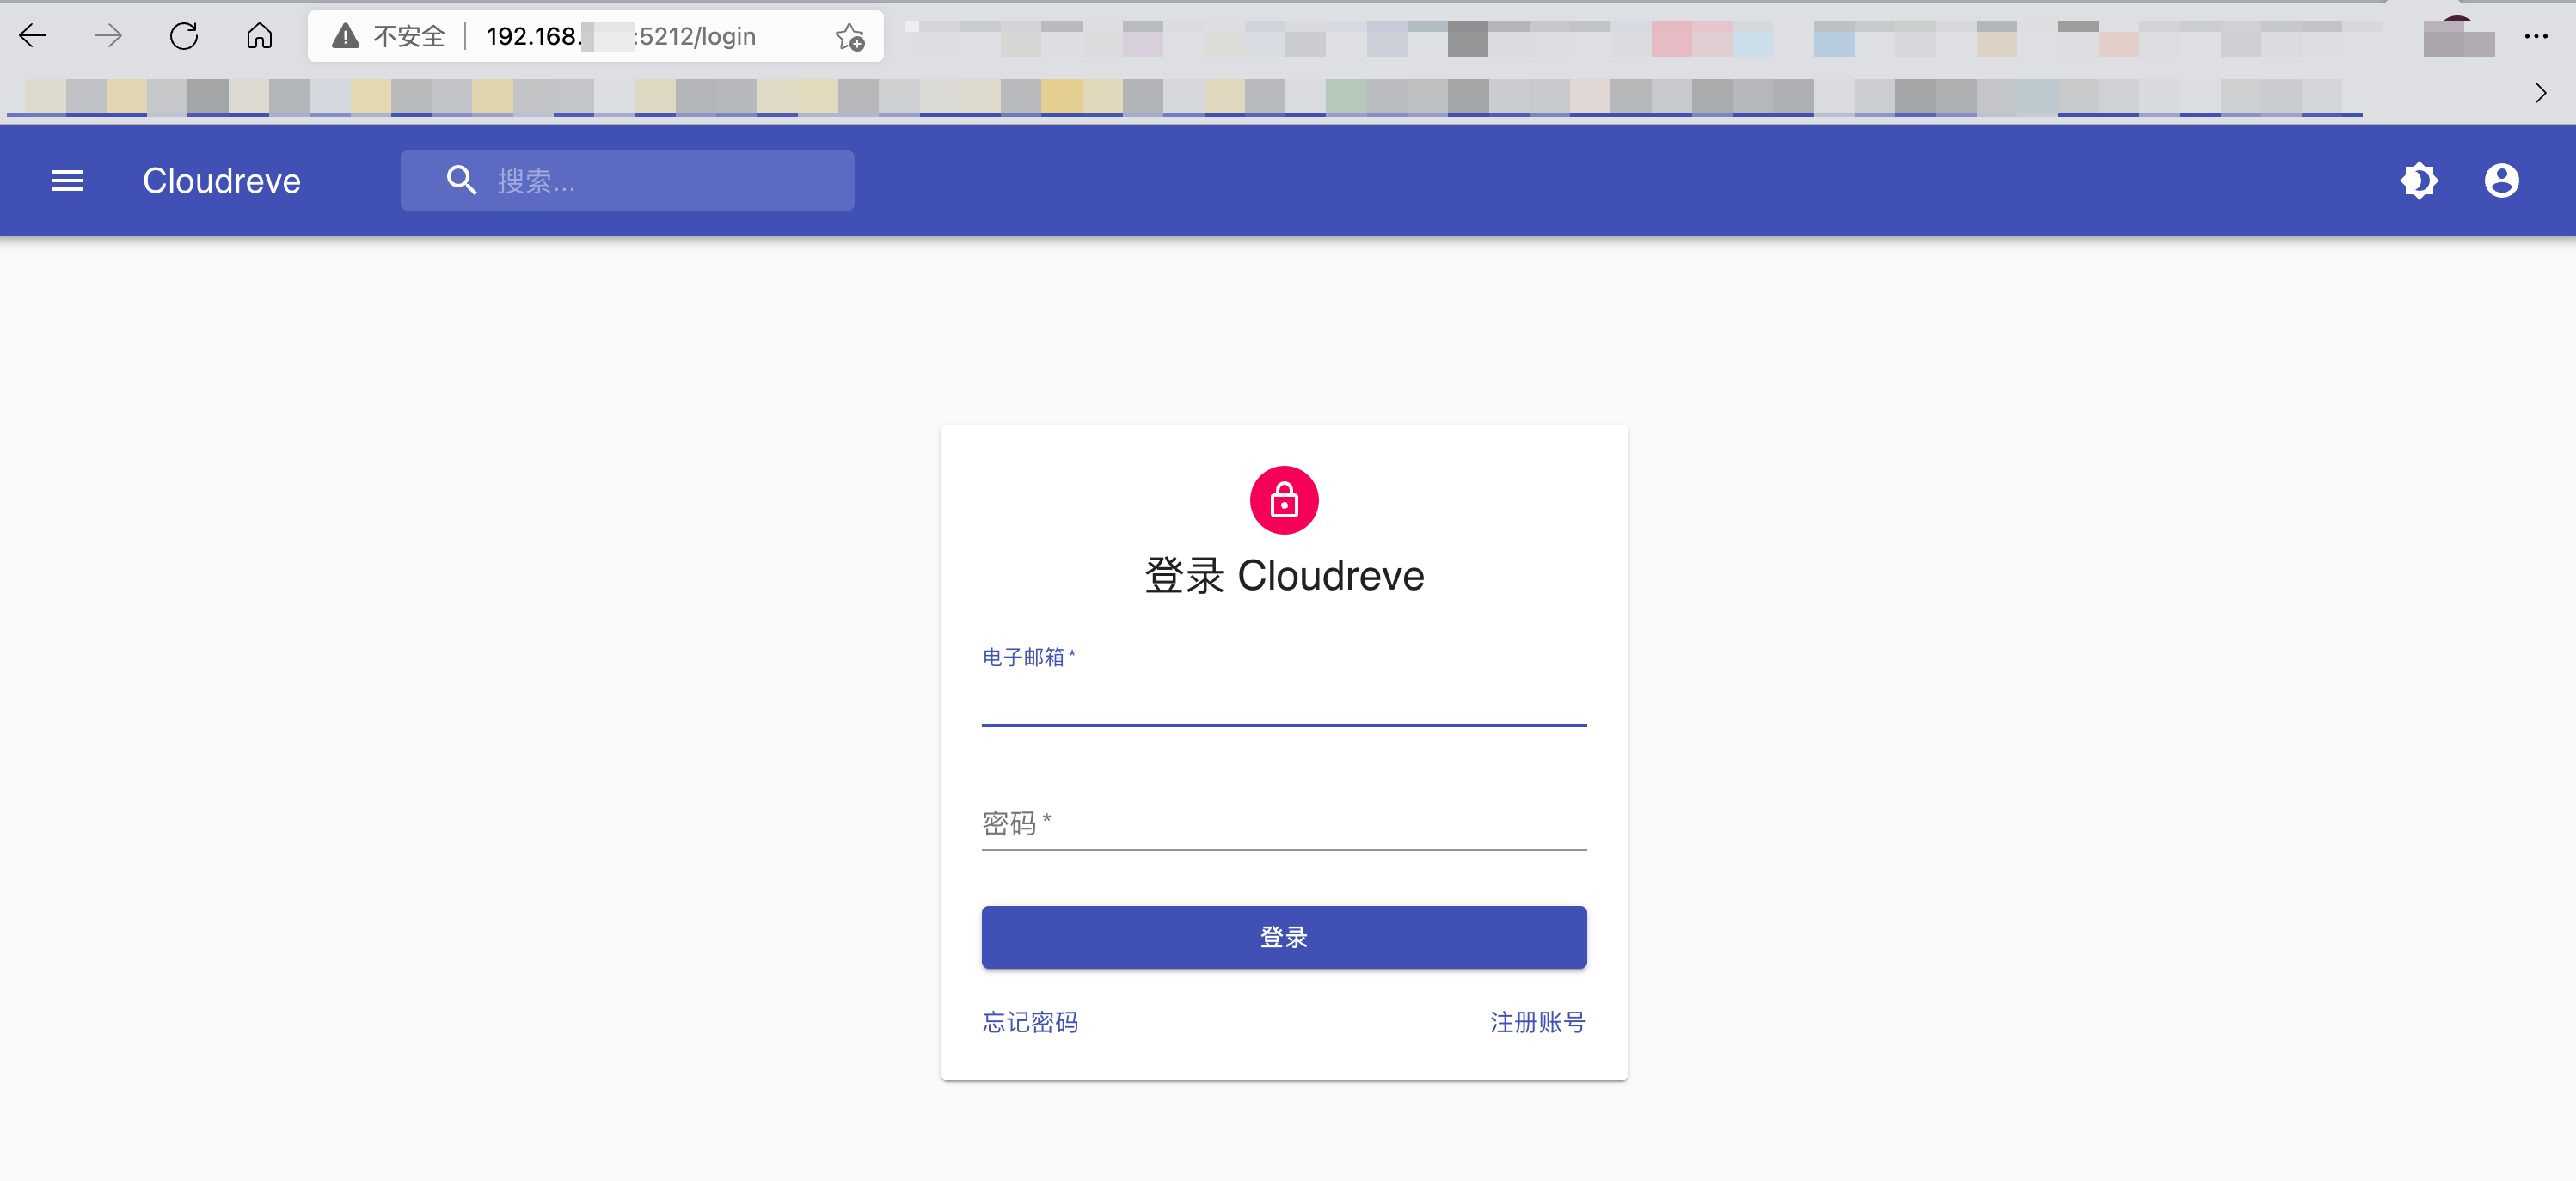The height and width of the screenshot is (1181, 2576).
Task: Reload the page with refresh icon
Action: coord(184,36)
